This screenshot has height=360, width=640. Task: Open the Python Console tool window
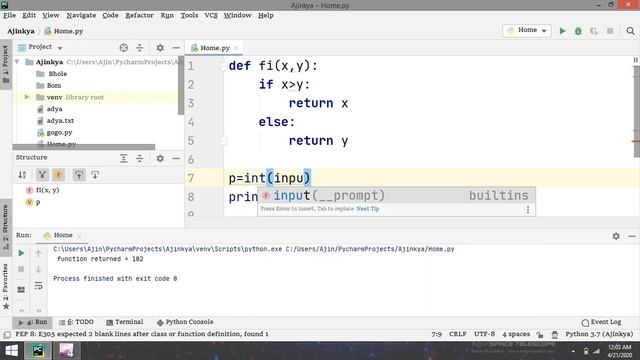[x=185, y=322]
